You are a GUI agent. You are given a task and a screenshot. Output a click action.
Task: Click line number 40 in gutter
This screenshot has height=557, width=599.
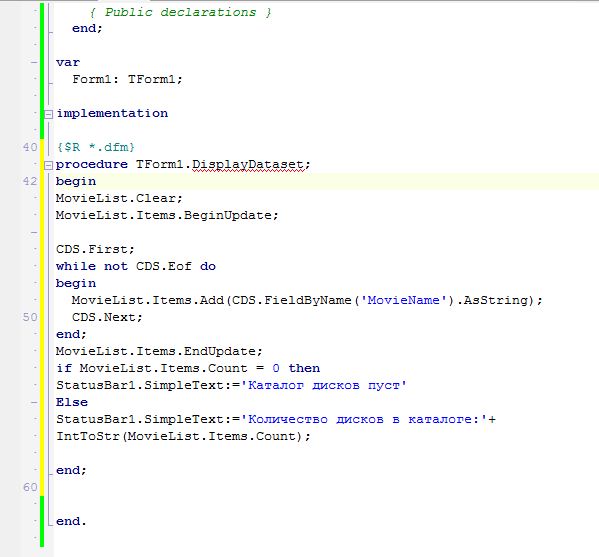coord(30,147)
